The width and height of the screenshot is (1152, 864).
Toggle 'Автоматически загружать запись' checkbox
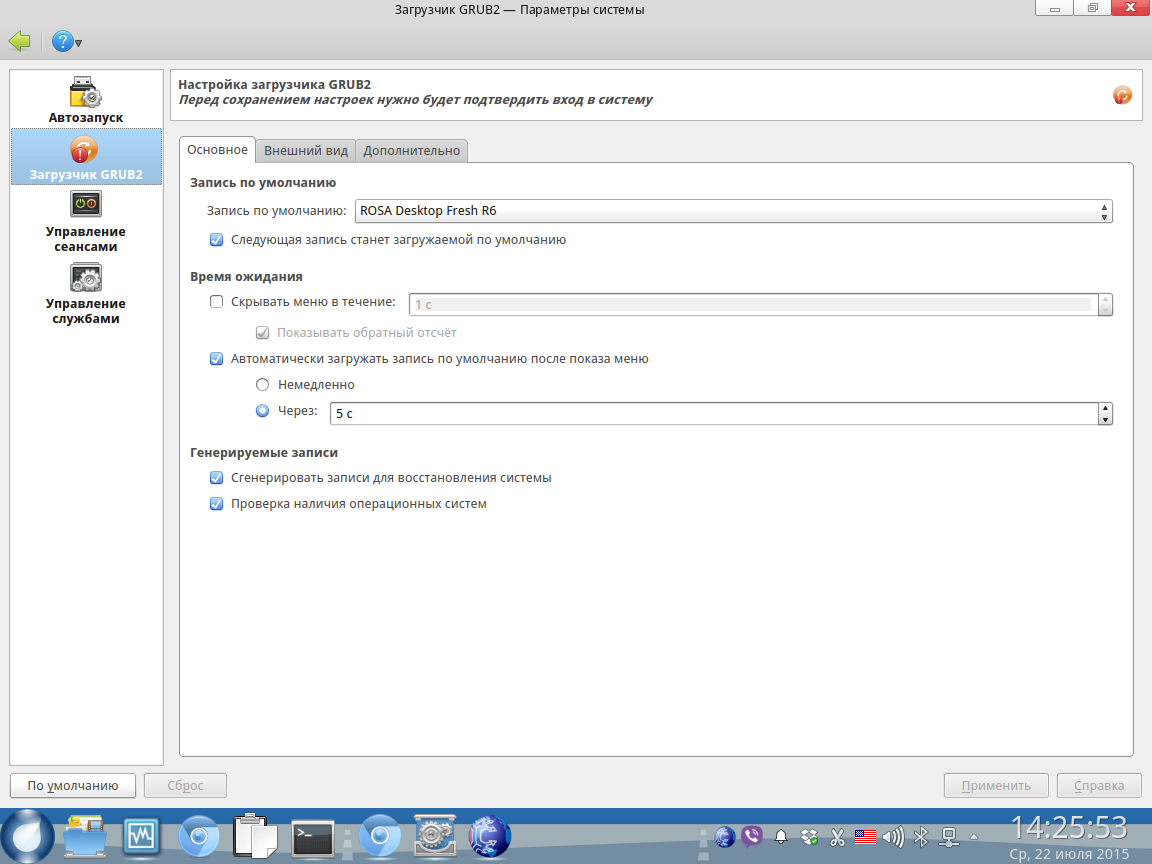tap(216, 359)
